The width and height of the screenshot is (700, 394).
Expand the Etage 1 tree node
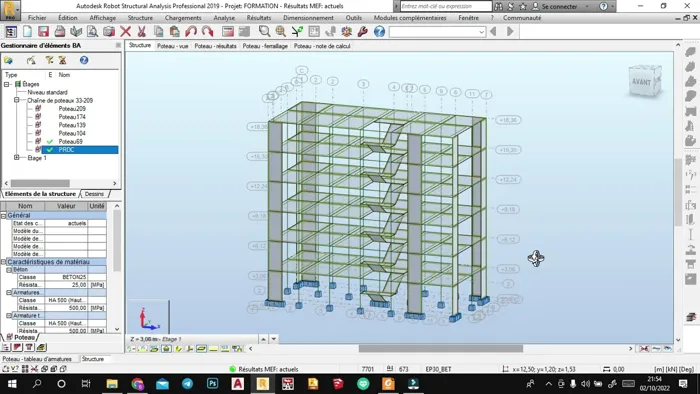pos(17,158)
